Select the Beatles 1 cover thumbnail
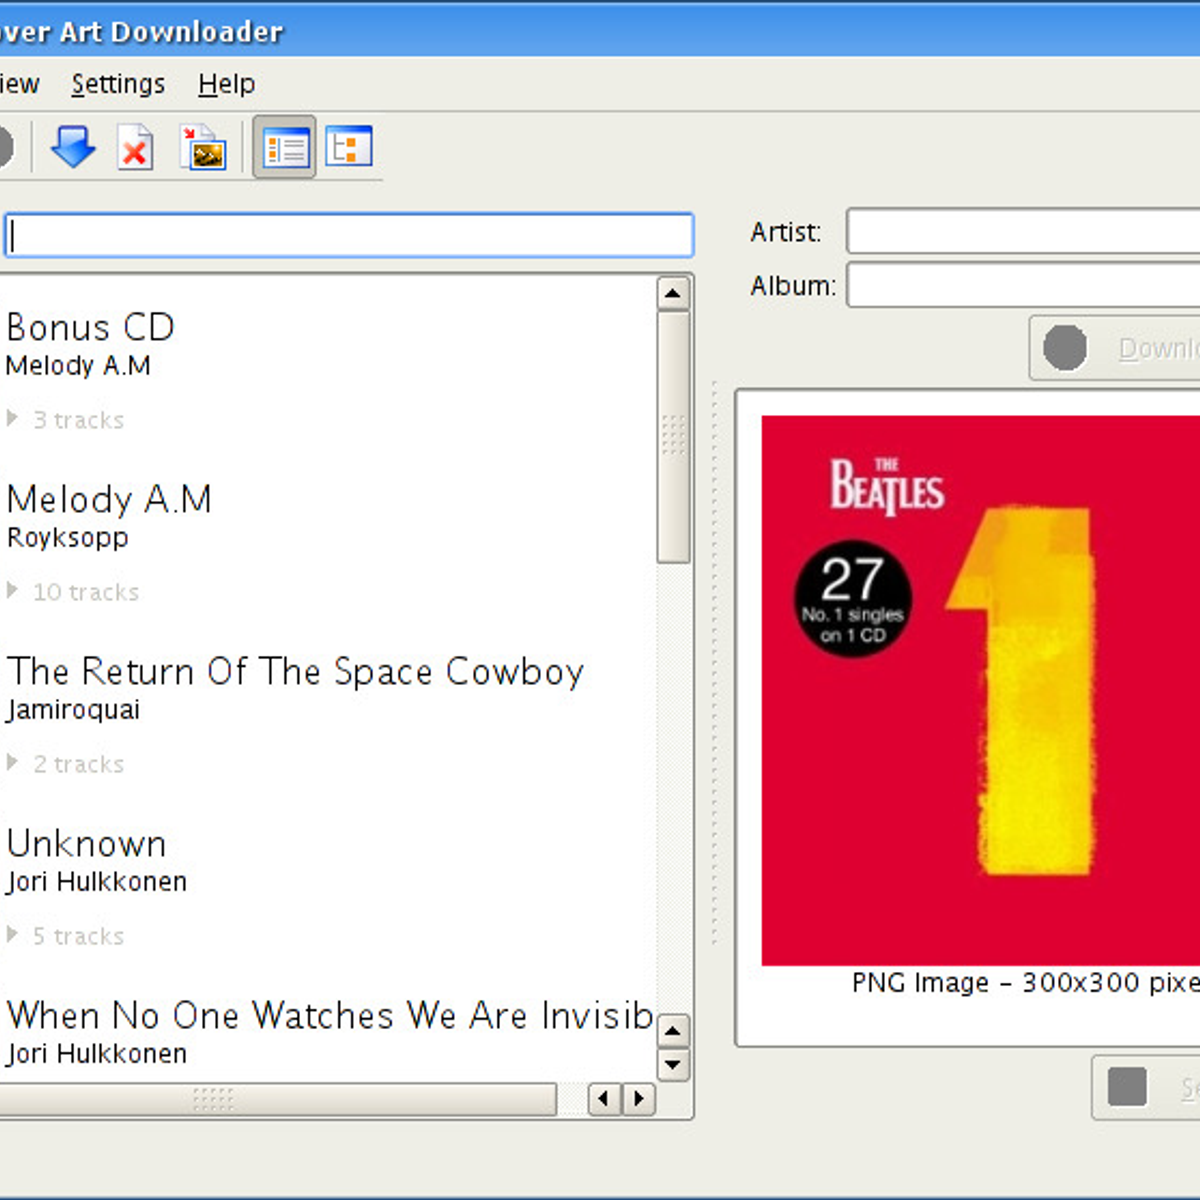Image resolution: width=1200 pixels, height=1200 pixels. click(x=980, y=690)
